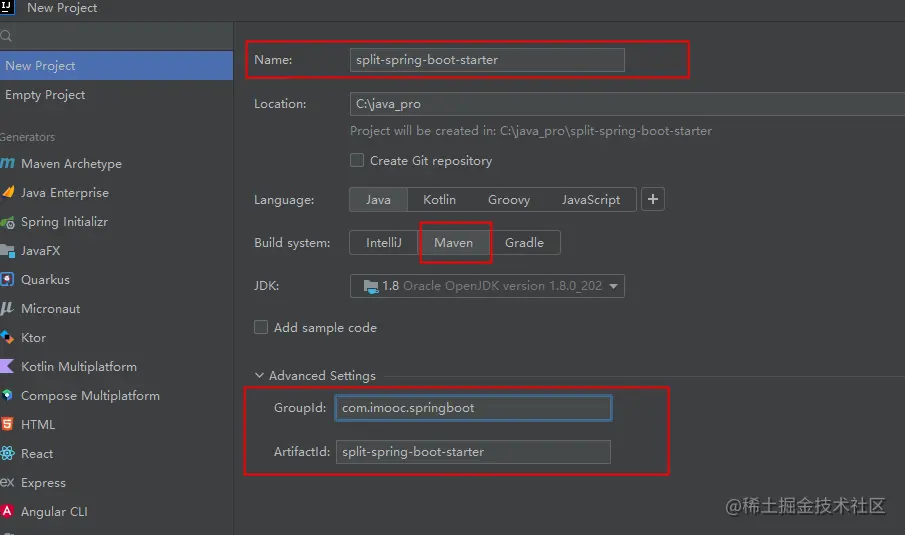Choose Kotlin as the language

[439, 200]
